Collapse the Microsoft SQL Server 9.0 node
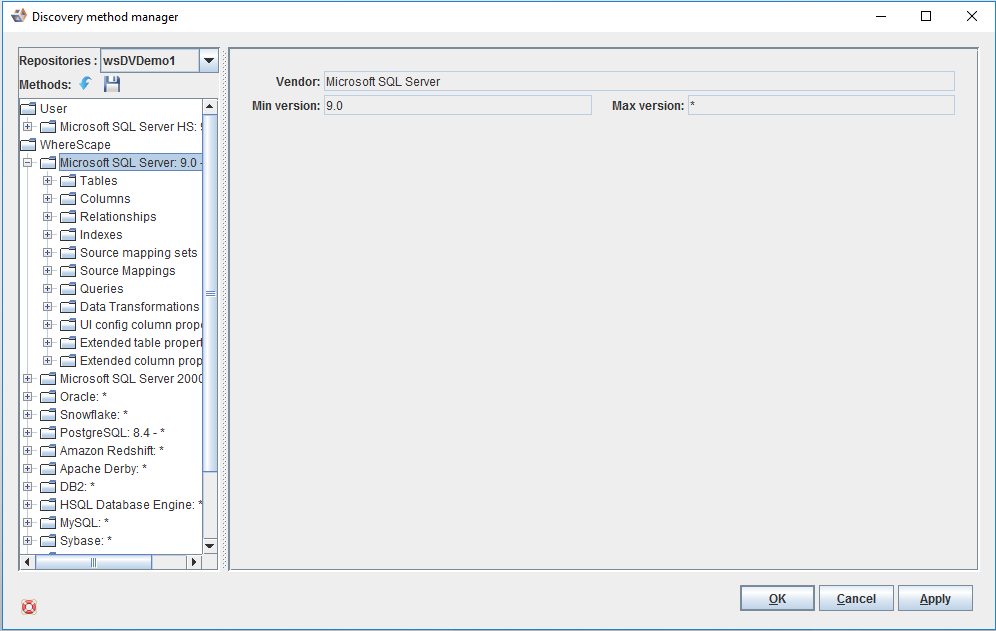996x631 pixels. coord(27,163)
